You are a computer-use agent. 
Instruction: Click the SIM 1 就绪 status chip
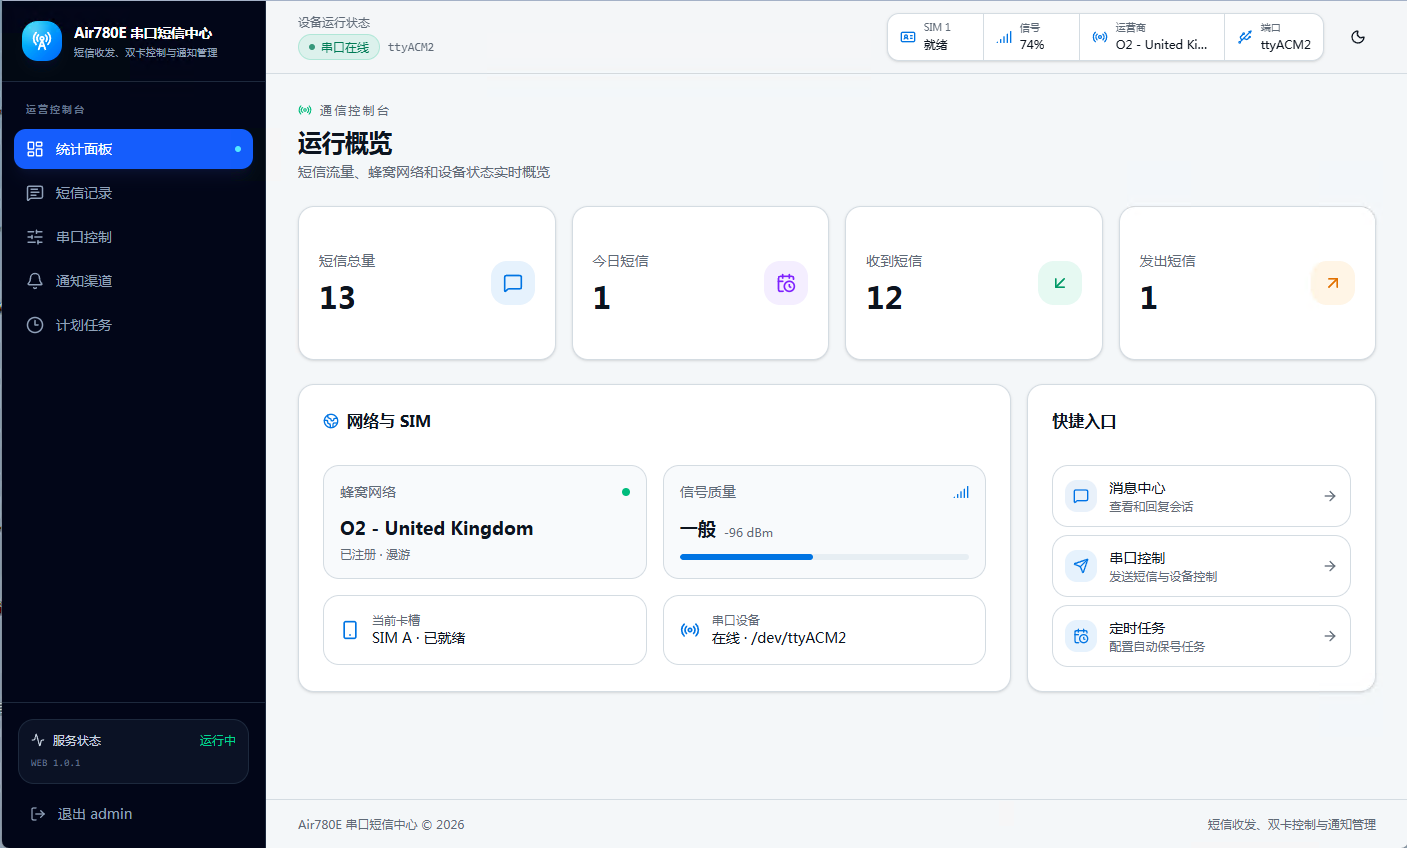pos(936,37)
